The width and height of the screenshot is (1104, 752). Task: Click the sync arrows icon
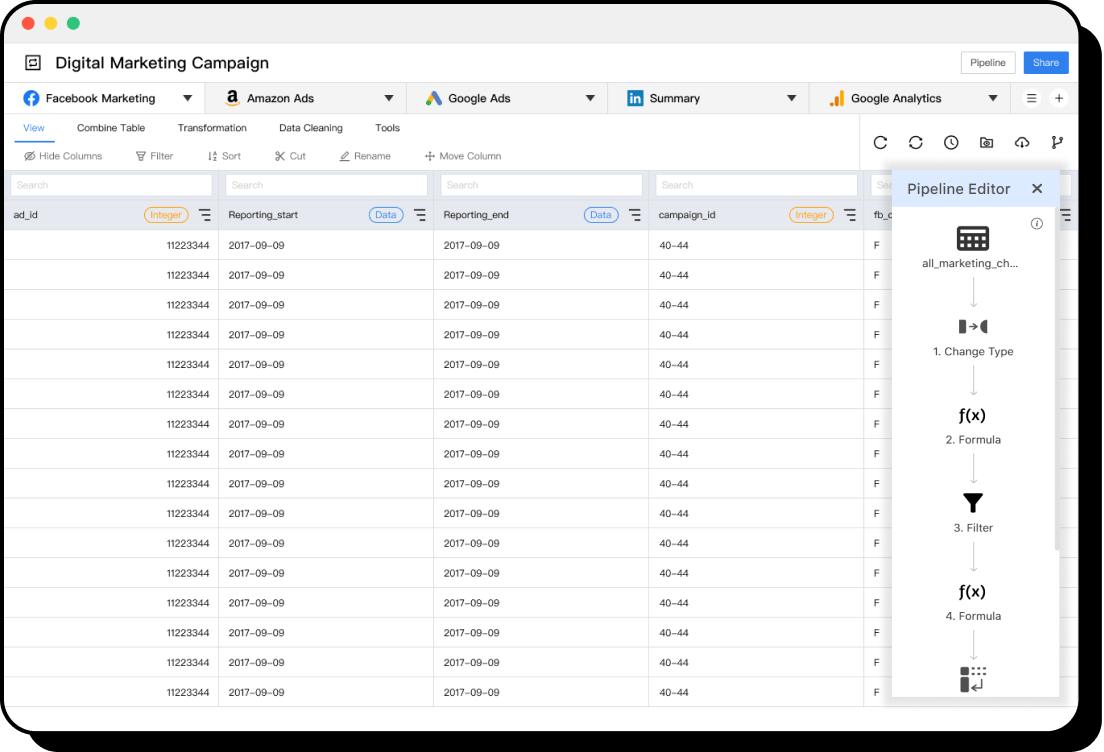click(x=915, y=143)
